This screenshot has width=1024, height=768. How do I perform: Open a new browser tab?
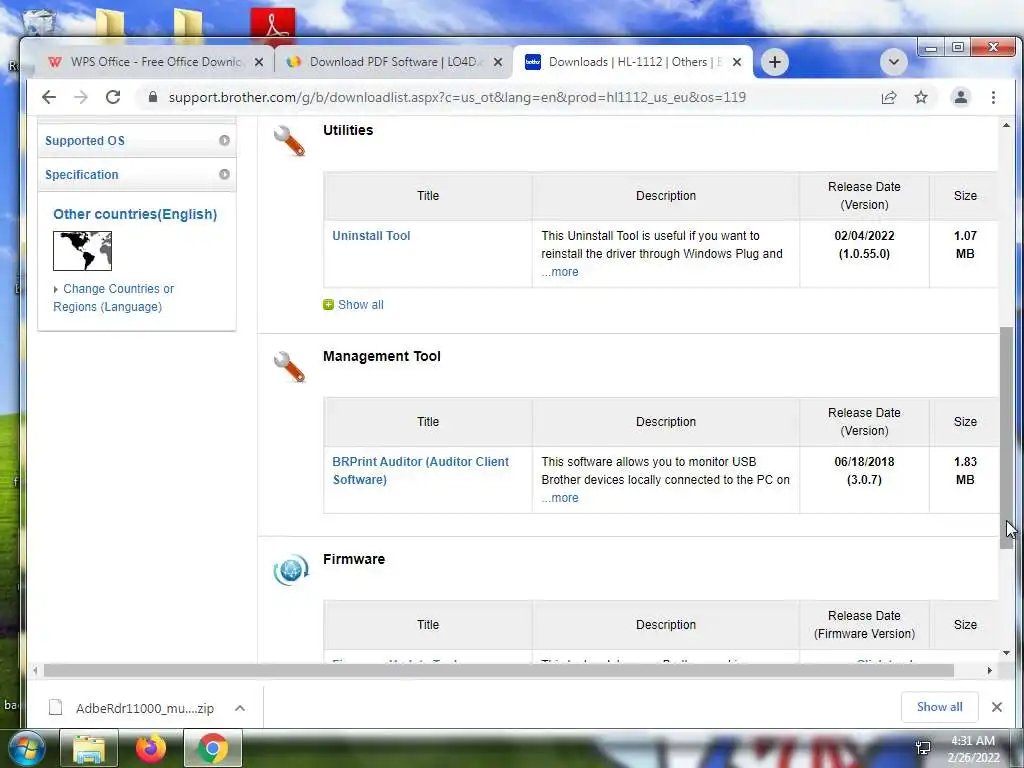click(x=775, y=62)
